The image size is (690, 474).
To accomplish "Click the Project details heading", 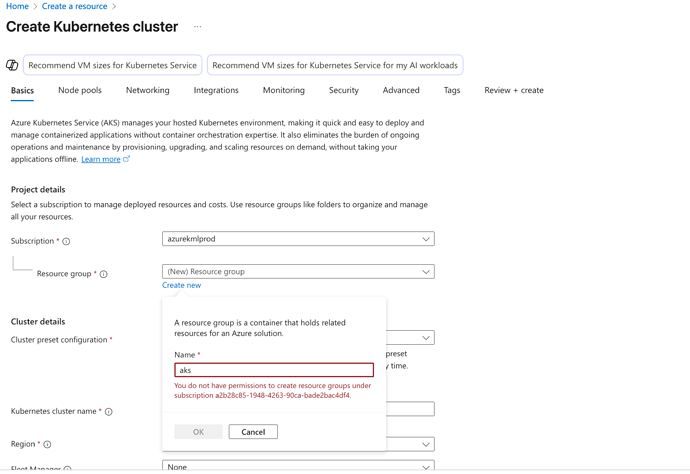I will click(x=38, y=190).
